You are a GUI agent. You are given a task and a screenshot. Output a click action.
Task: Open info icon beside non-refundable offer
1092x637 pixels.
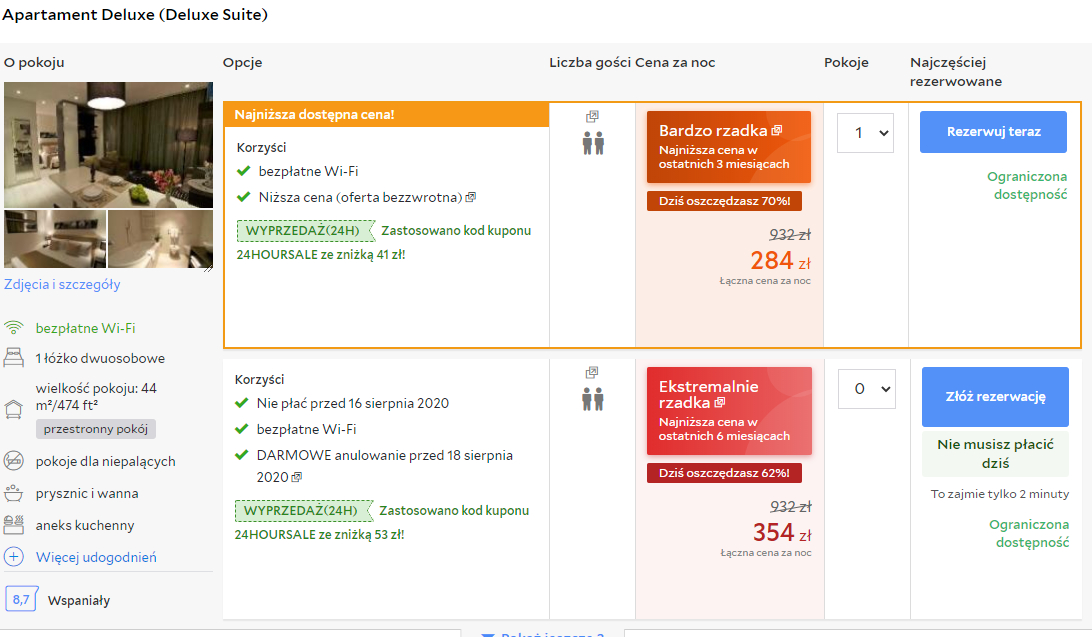[471, 198]
